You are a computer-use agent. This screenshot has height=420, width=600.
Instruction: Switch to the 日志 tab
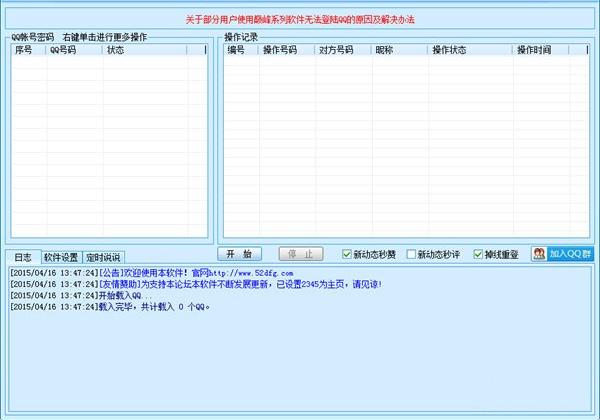click(23, 257)
